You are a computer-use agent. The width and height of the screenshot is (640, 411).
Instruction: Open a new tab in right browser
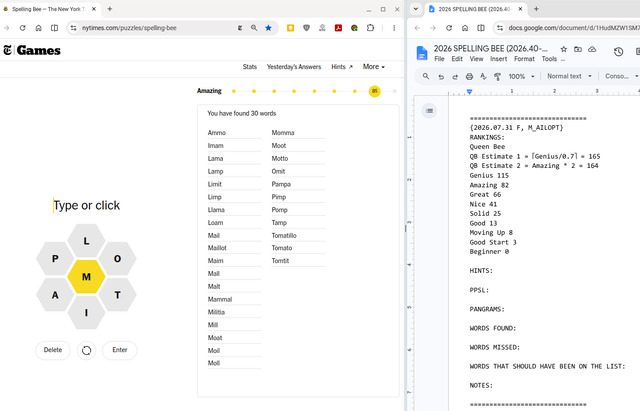click(536, 9)
